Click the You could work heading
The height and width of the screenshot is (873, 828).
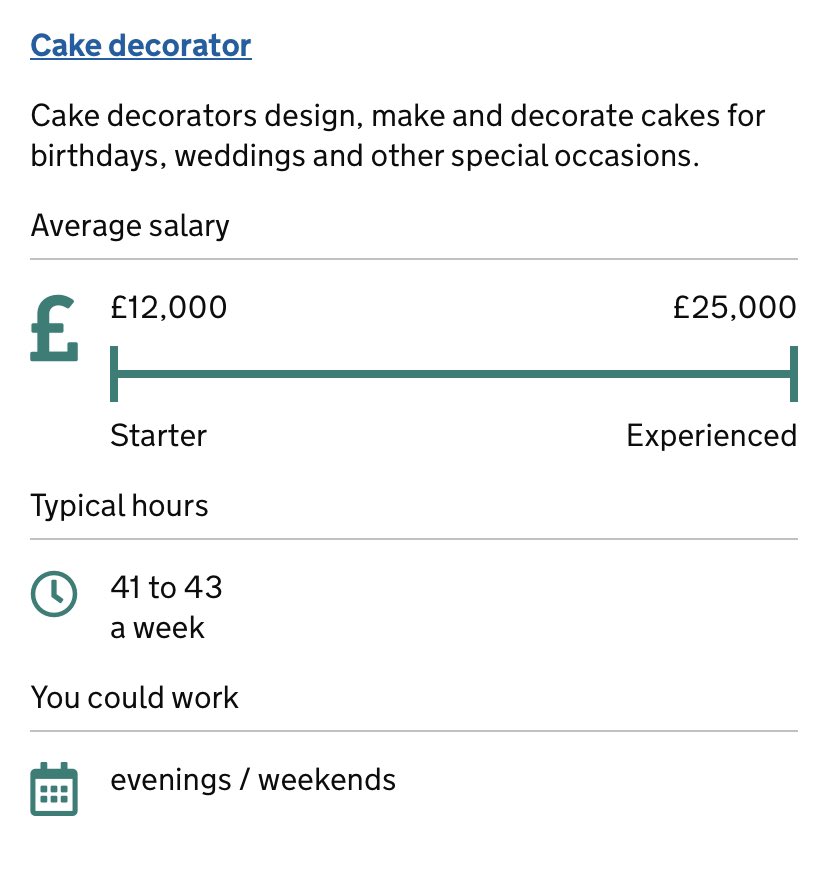(x=135, y=697)
